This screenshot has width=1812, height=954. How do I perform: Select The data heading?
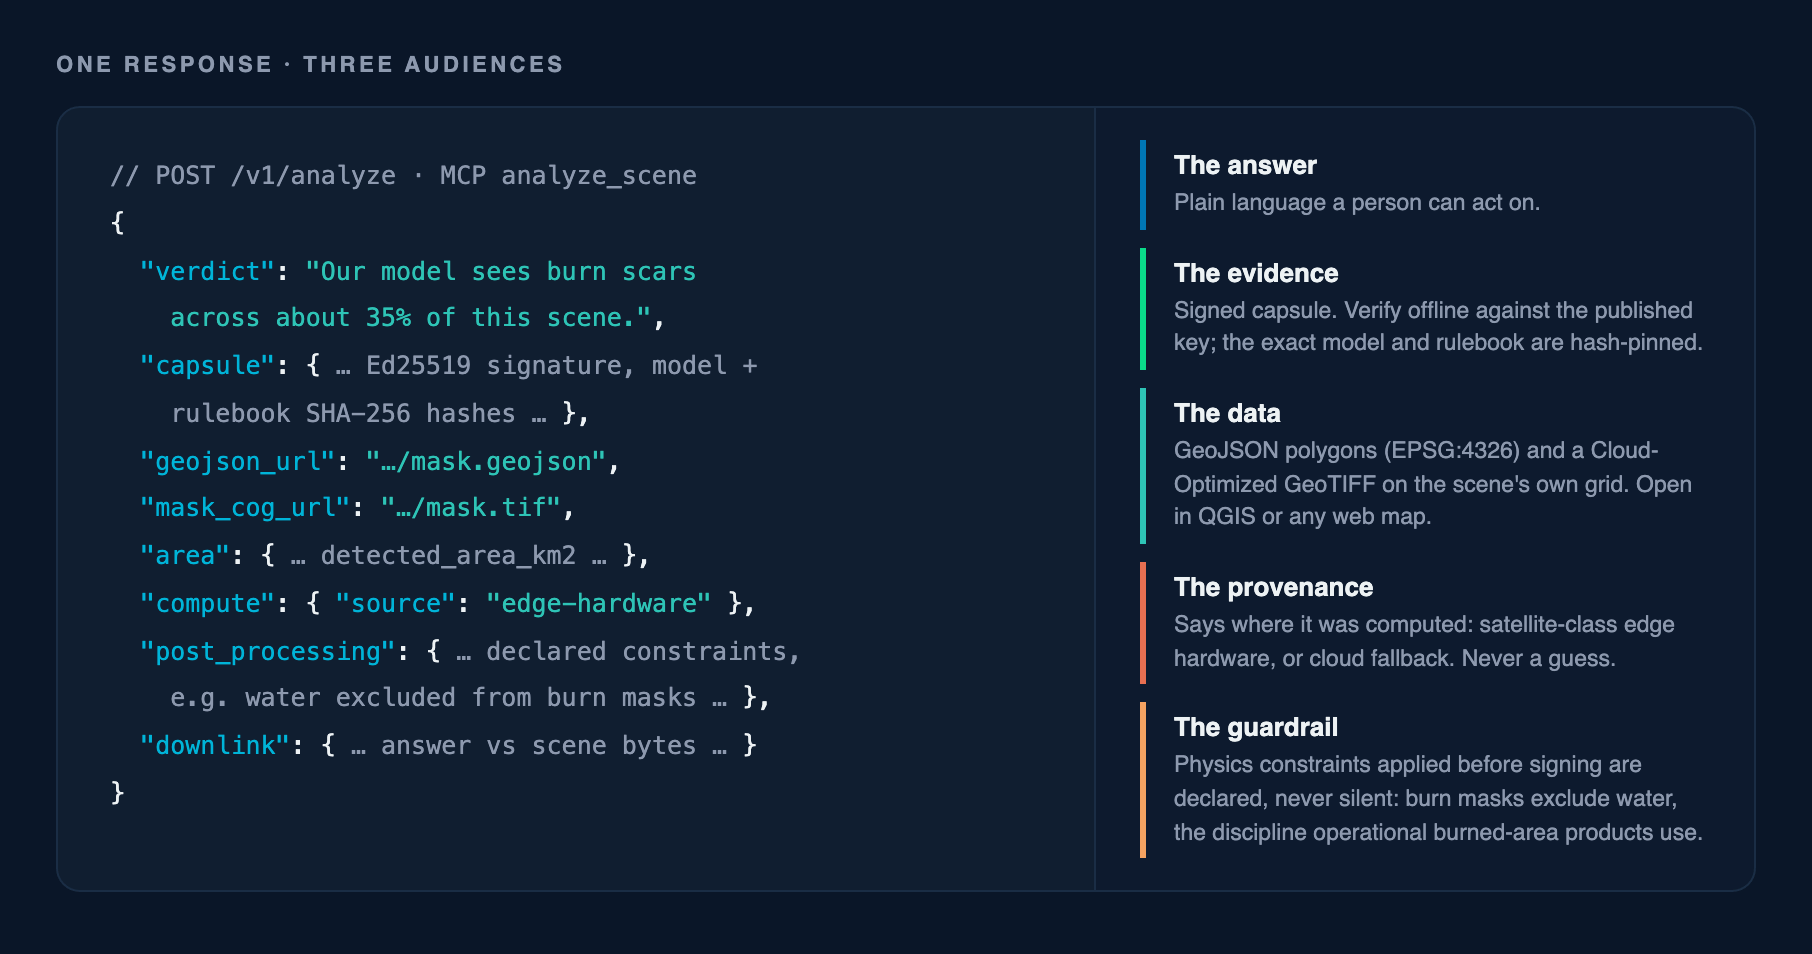pos(1227,413)
